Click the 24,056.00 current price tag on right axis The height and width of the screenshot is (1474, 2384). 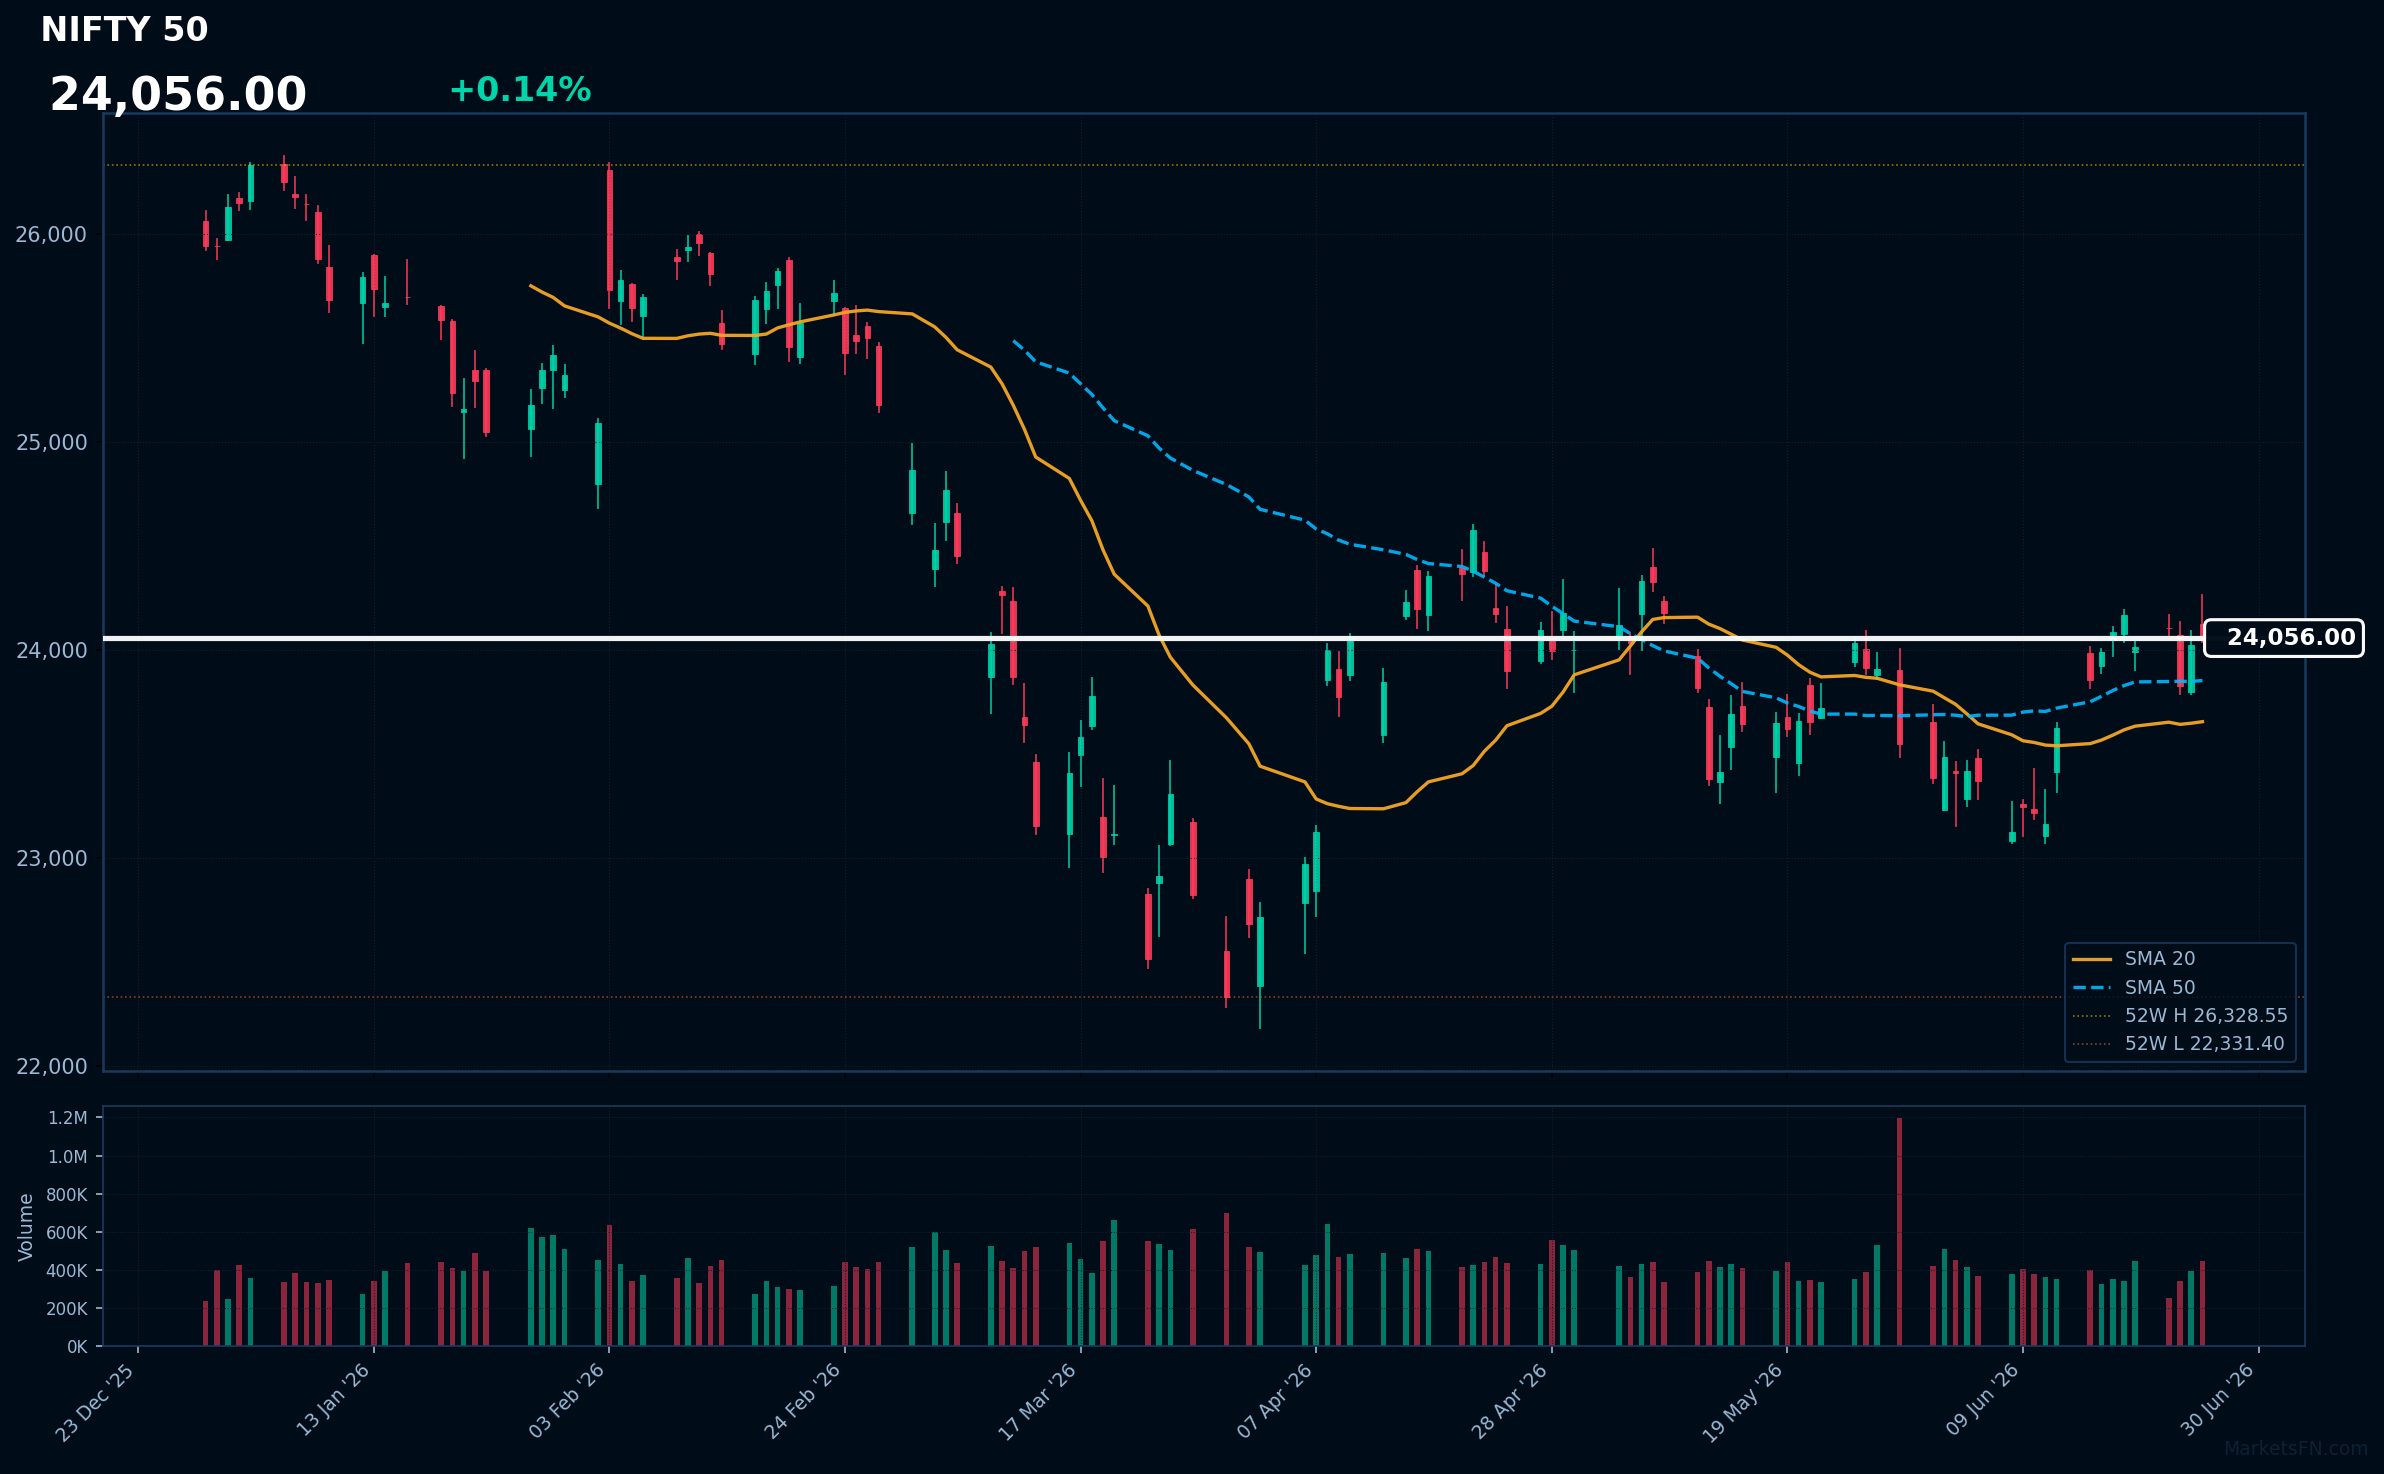[2284, 638]
